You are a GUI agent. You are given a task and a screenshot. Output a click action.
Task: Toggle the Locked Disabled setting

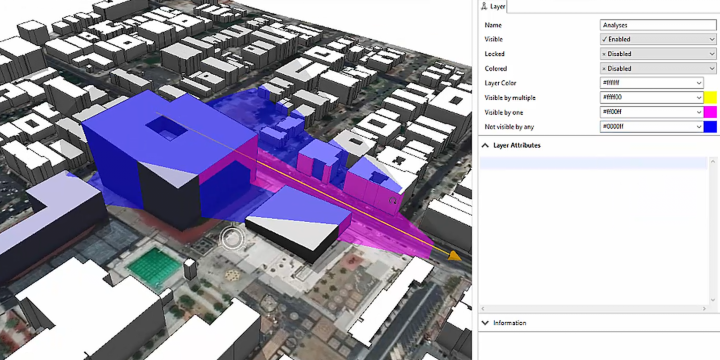[658, 54]
